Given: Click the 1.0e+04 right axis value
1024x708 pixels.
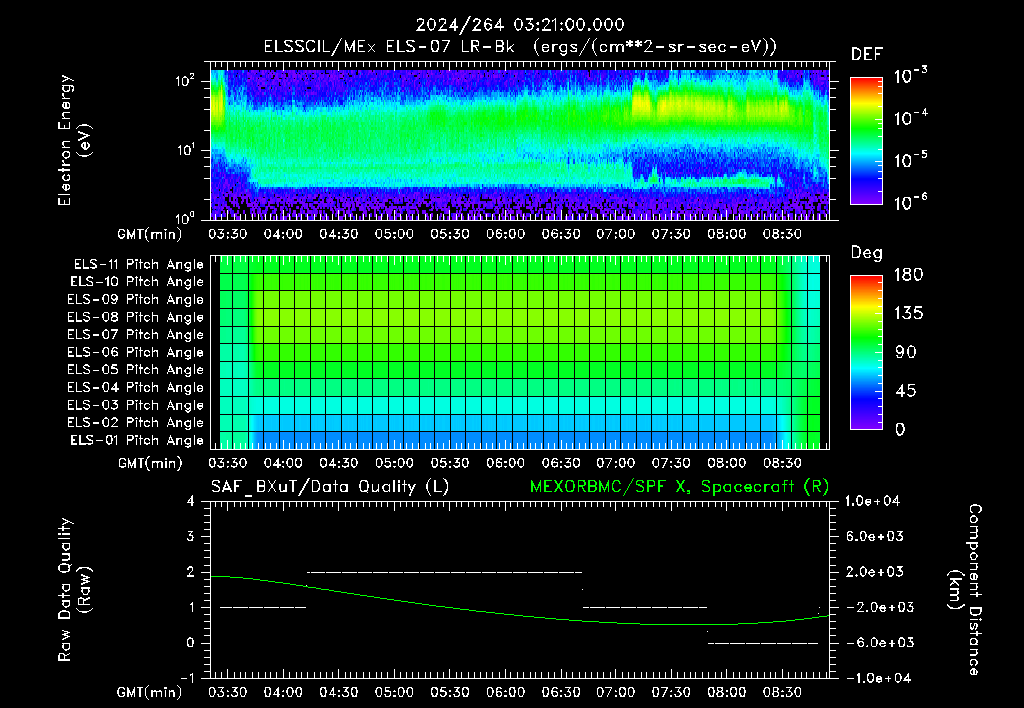Looking at the screenshot, I should (872, 501).
